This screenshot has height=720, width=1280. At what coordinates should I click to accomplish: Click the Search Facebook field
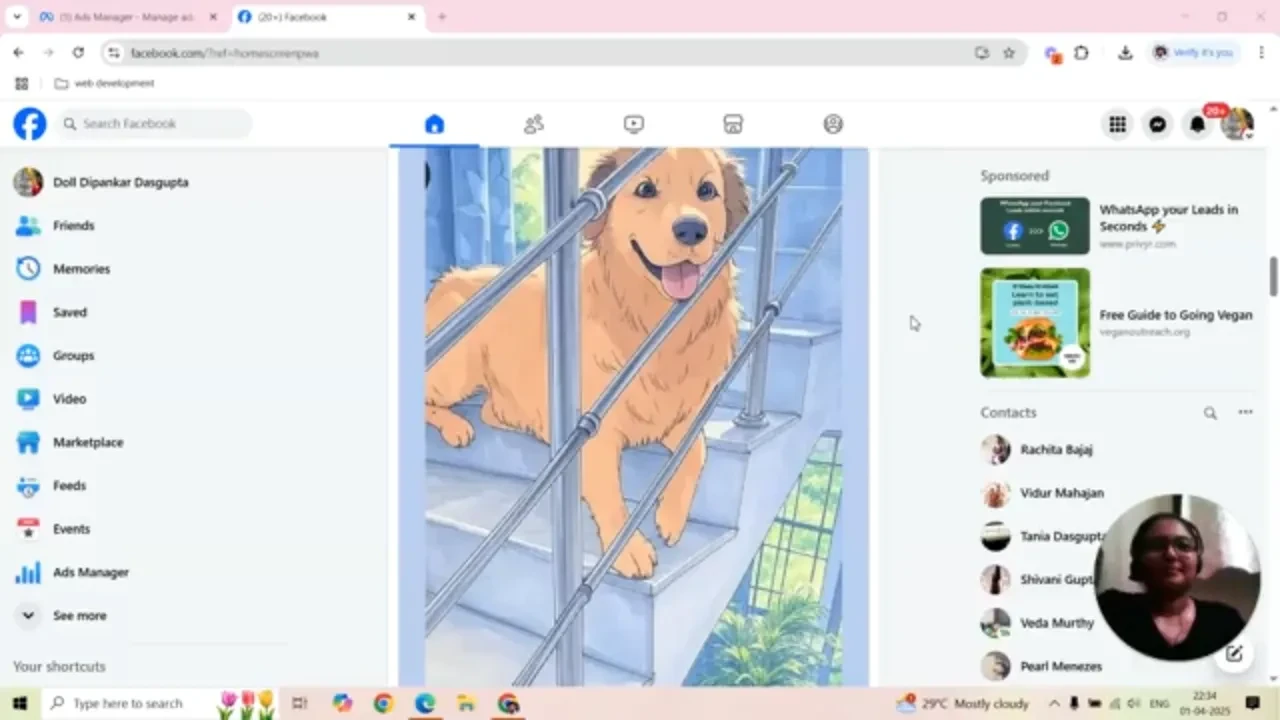153,124
